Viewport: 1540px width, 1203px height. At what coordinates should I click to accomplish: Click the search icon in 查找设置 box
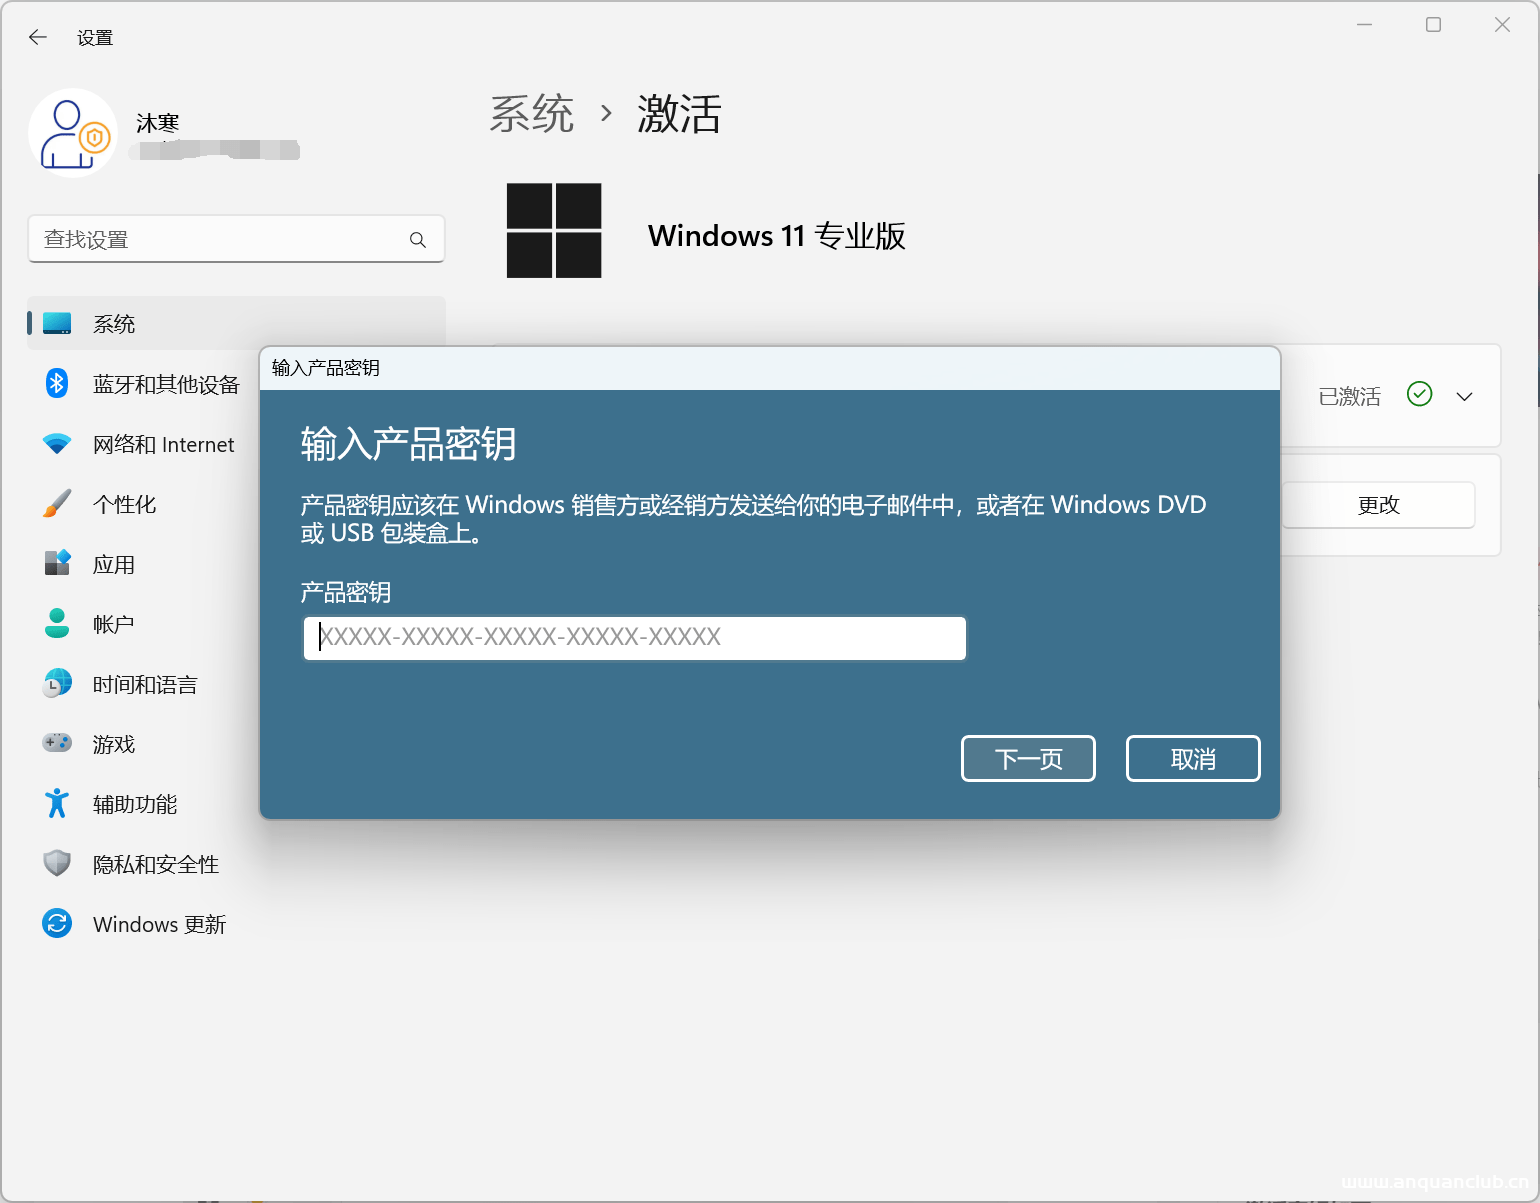click(417, 239)
